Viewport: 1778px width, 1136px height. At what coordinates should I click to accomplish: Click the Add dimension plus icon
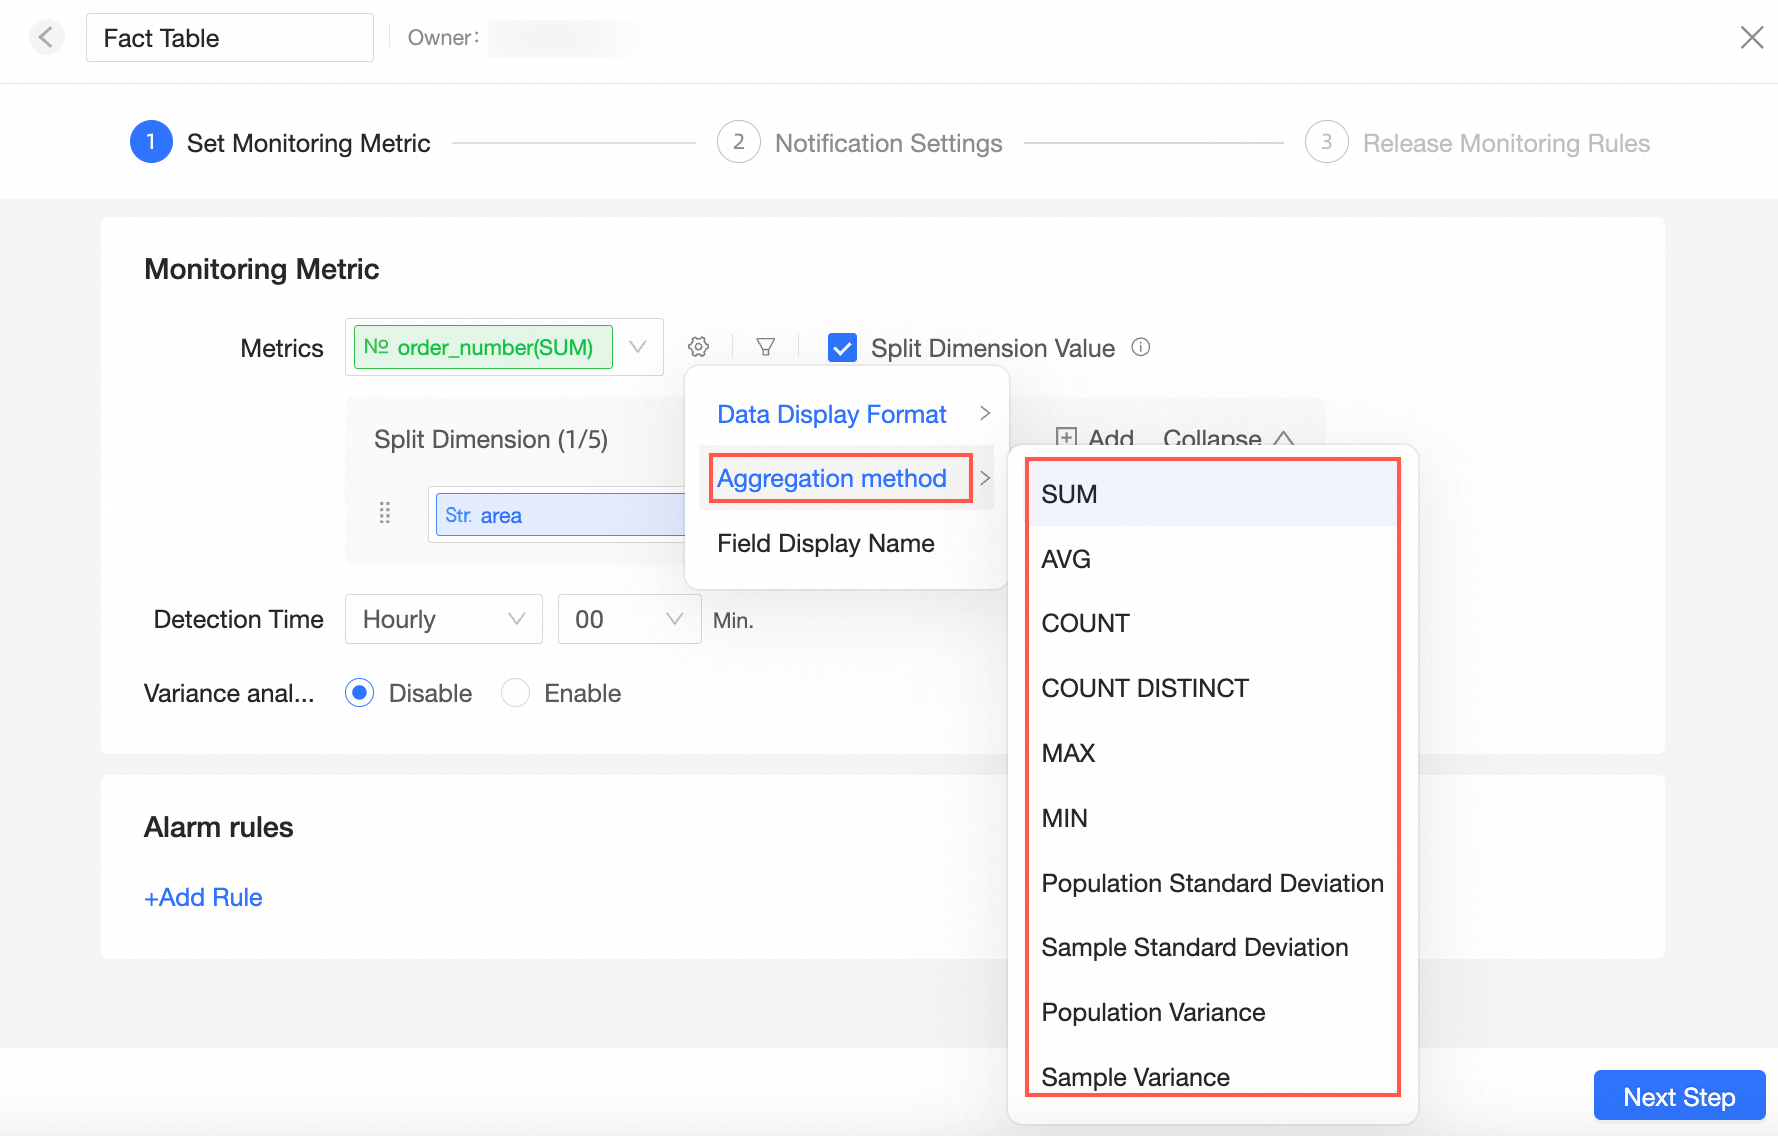(x=1067, y=437)
